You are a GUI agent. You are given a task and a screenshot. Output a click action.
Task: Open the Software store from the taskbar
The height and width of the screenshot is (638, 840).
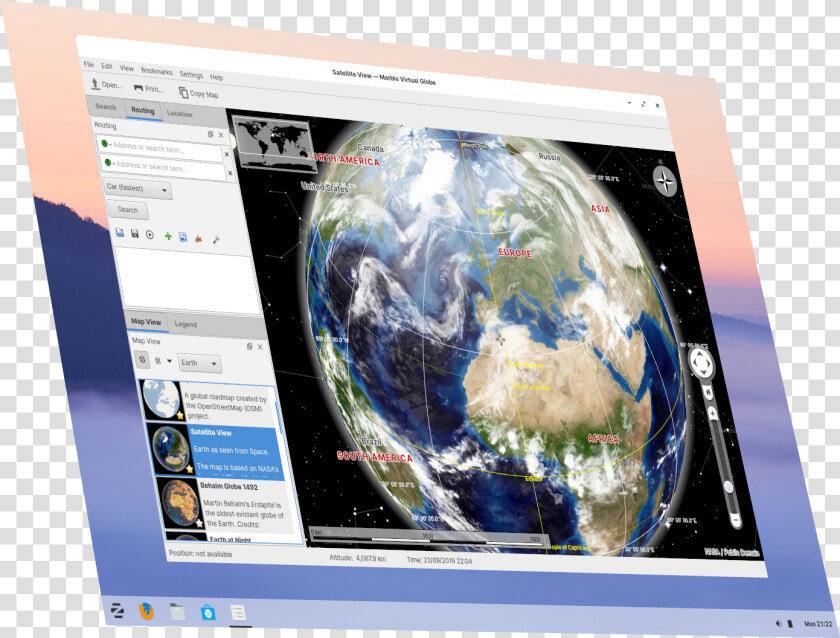pyautogui.click(x=208, y=612)
